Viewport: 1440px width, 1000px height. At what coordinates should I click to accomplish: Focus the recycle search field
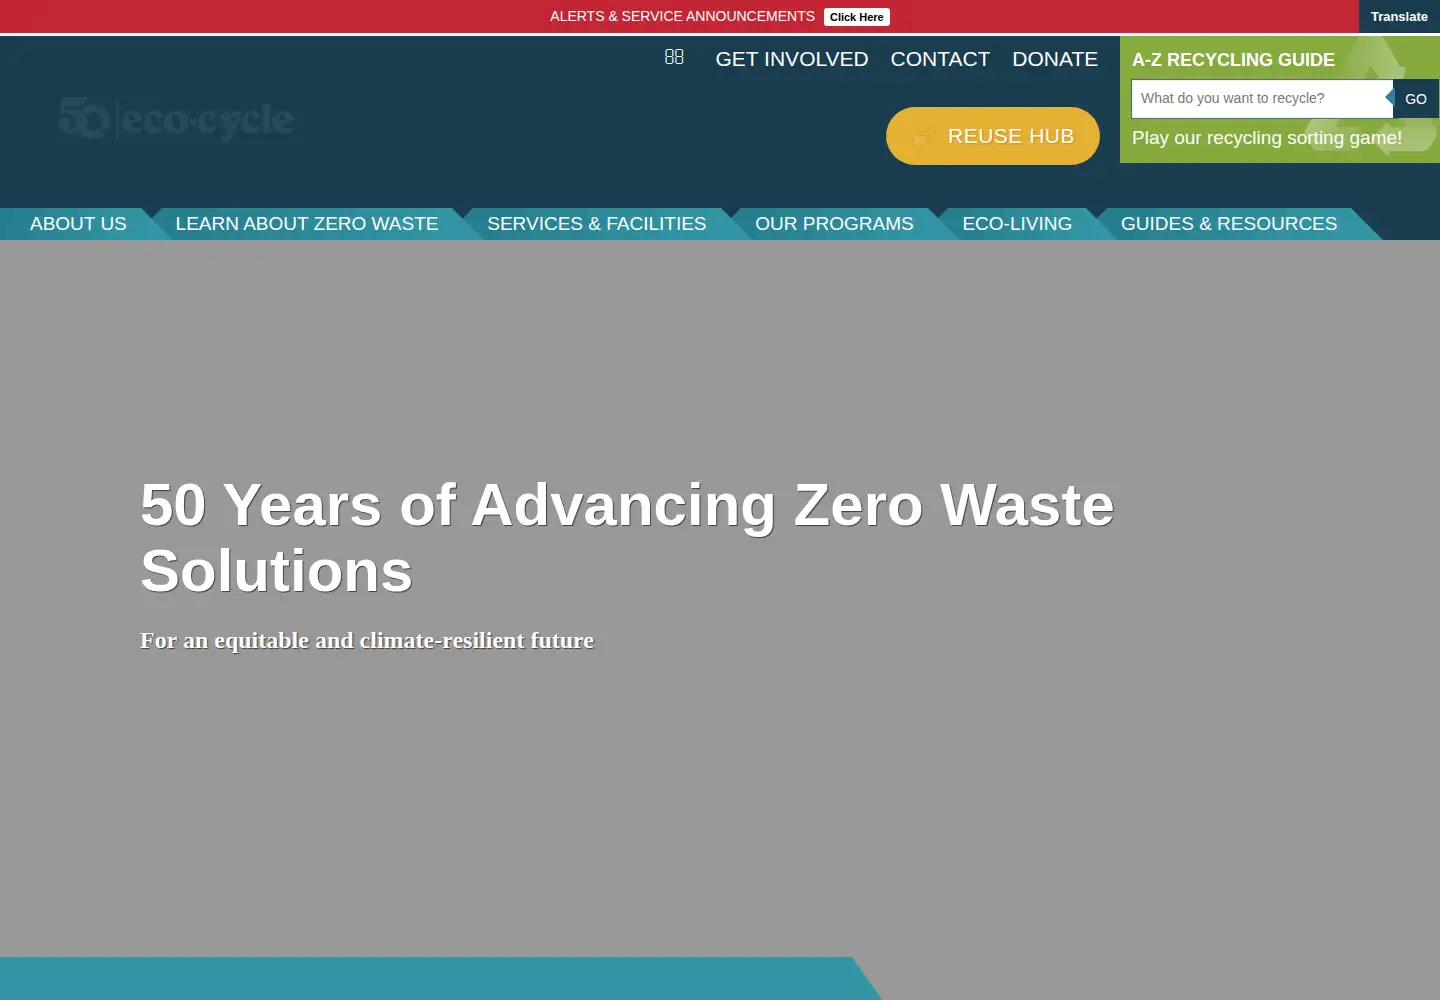pos(1262,98)
